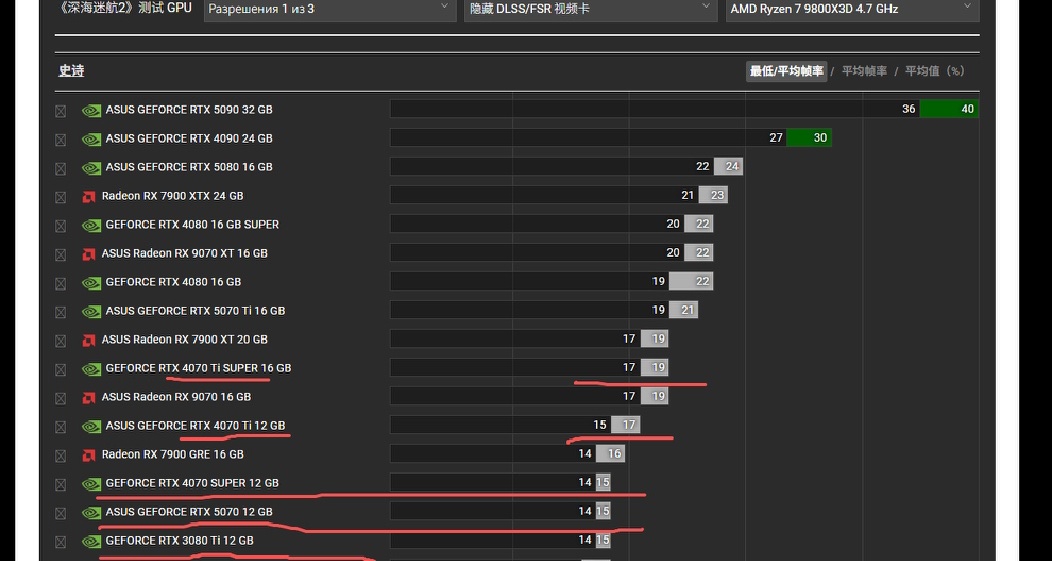Click the Radeon RX 7900 XTX minimum value 21
The height and width of the screenshot is (561, 1052).
click(687, 195)
